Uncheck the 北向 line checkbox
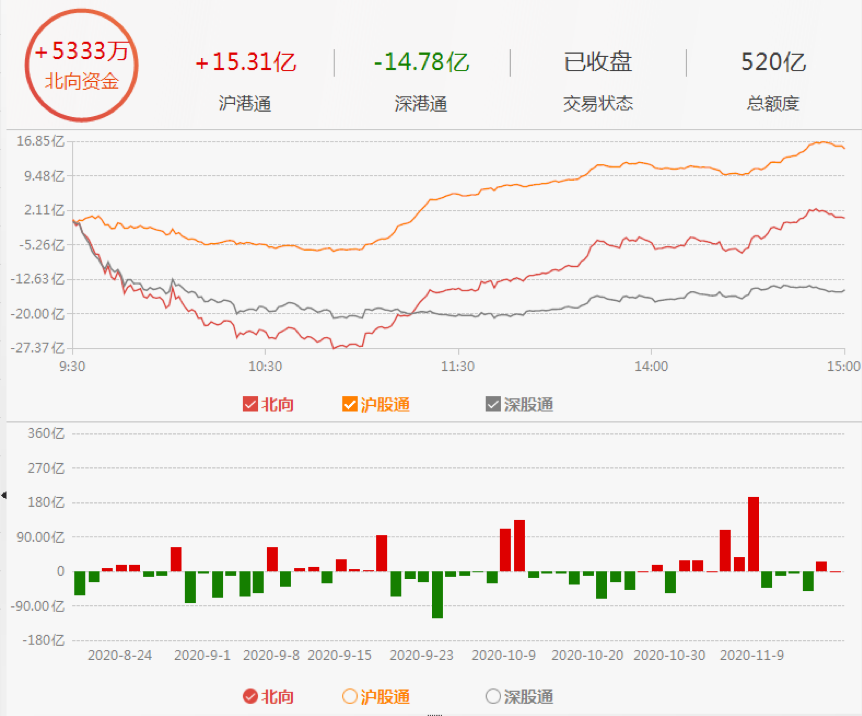The height and width of the screenshot is (716, 862). click(x=250, y=404)
